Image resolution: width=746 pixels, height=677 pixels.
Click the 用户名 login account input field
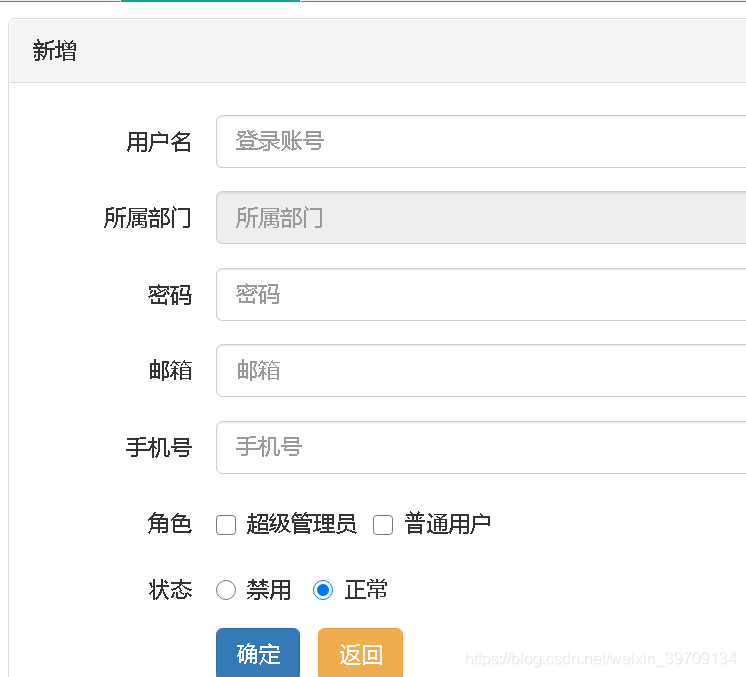pos(480,141)
